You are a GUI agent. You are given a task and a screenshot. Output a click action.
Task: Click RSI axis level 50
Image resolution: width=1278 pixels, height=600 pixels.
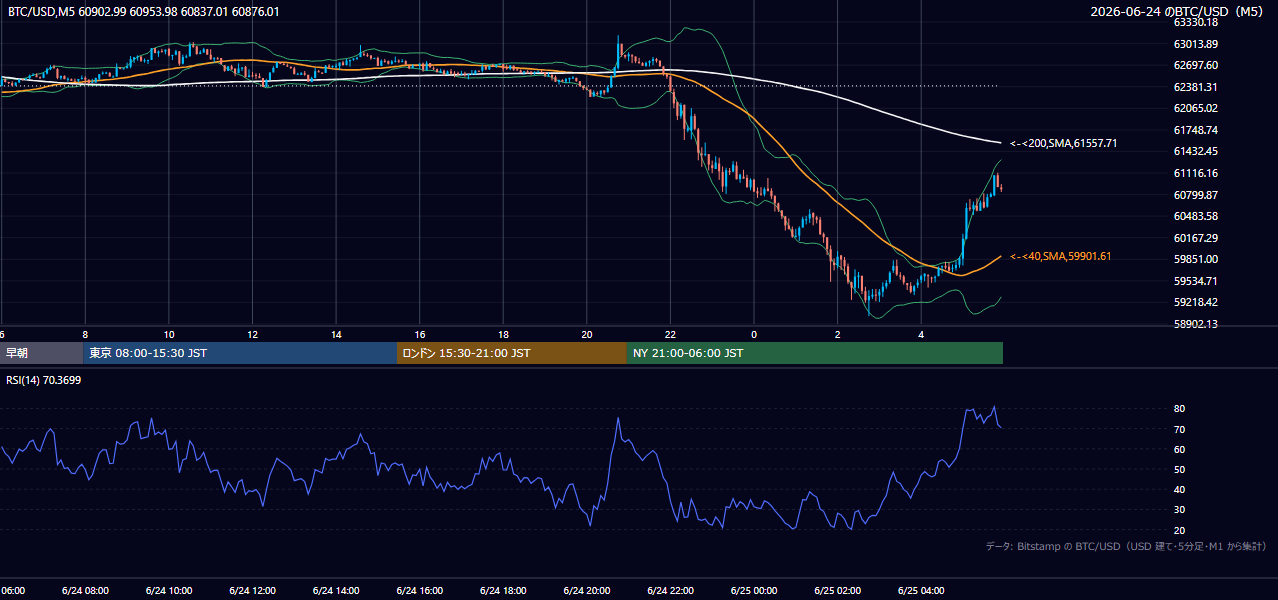[1179, 469]
